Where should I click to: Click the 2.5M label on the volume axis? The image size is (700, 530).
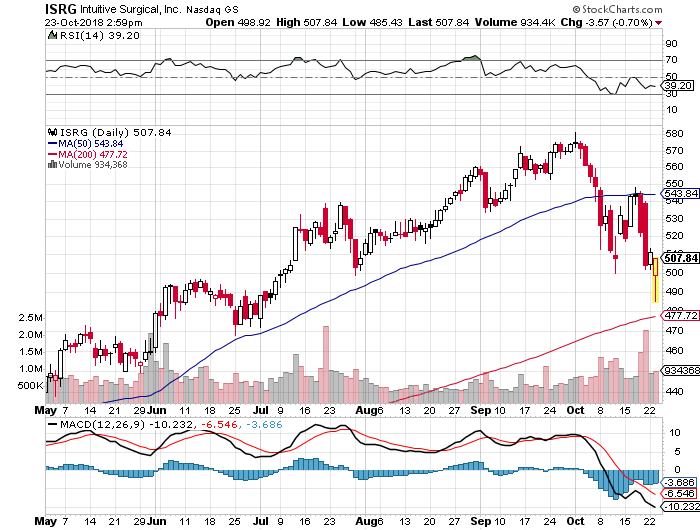click(30, 318)
